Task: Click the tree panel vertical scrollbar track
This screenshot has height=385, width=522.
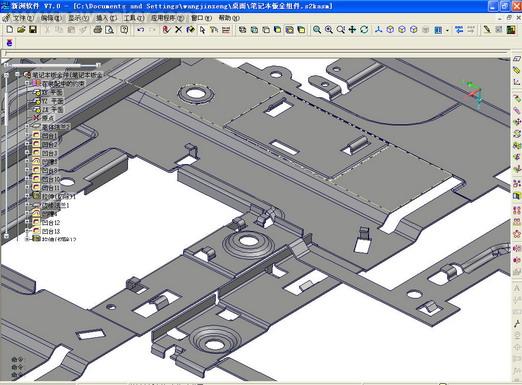Action: pos(6,155)
